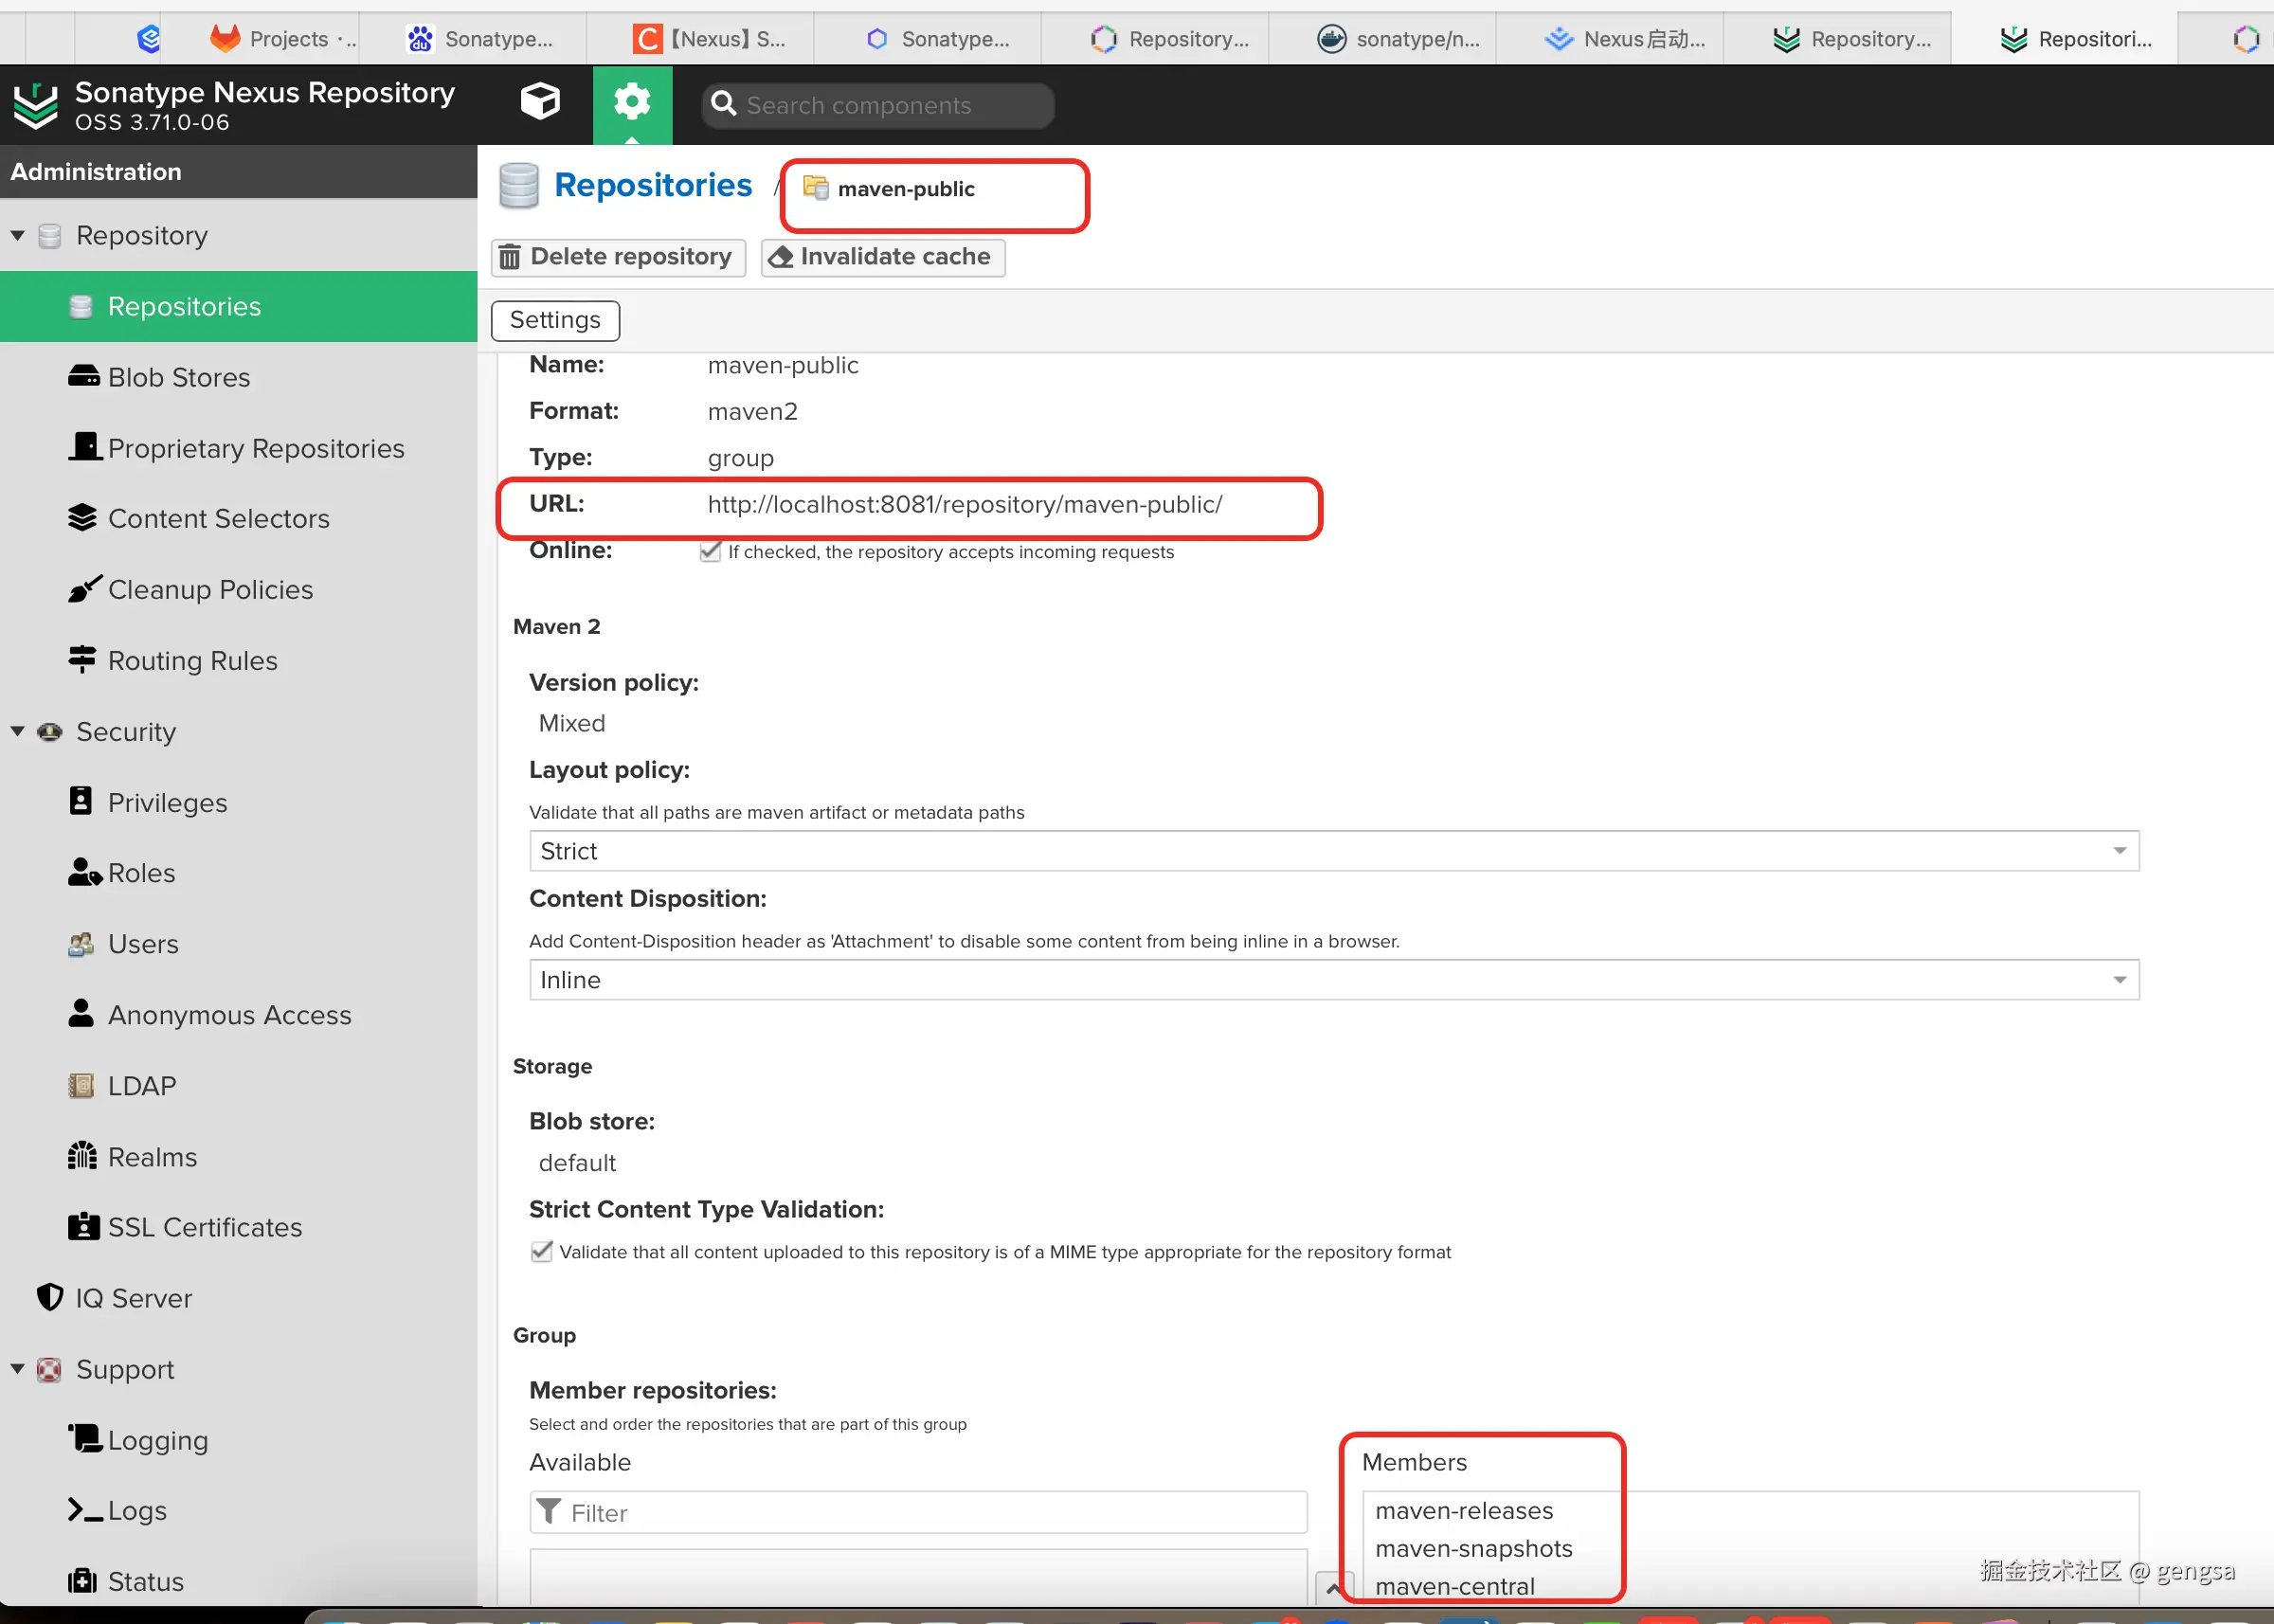
Task: Click the Administration gear icon
Action: [x=632, y=103]
